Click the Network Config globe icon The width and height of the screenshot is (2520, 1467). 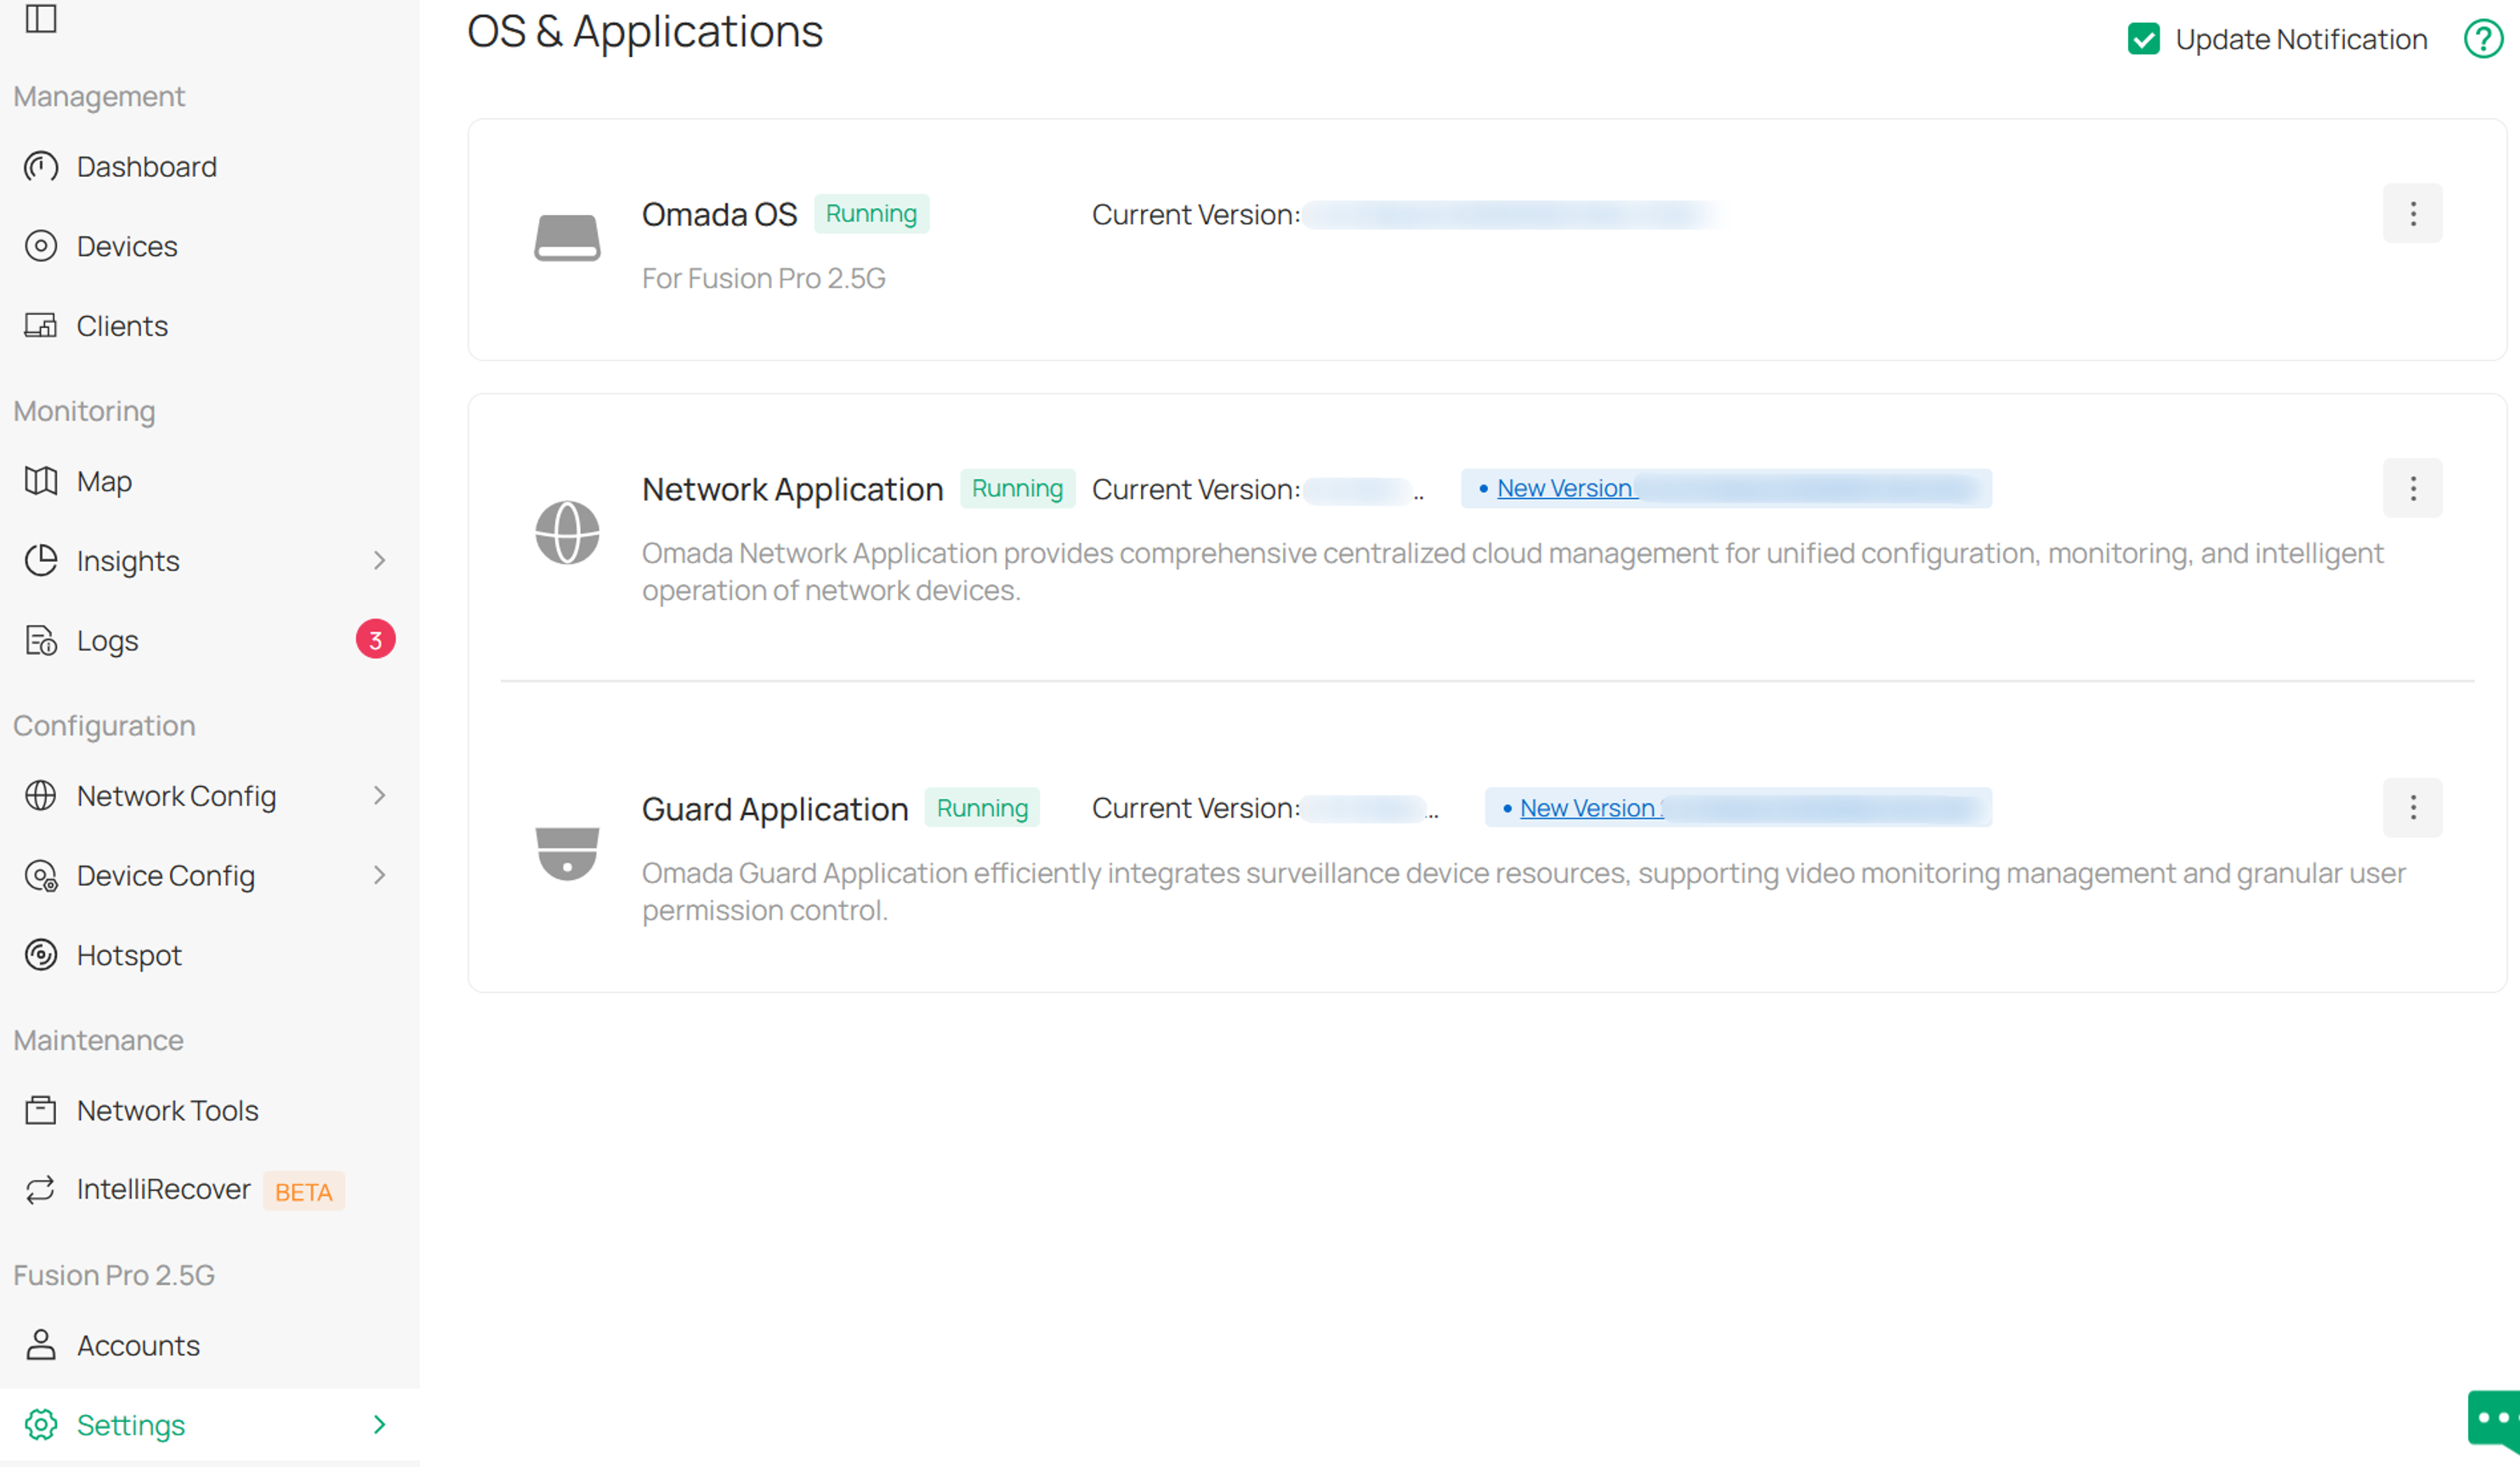pyautogui.click(x=41, y=795)
